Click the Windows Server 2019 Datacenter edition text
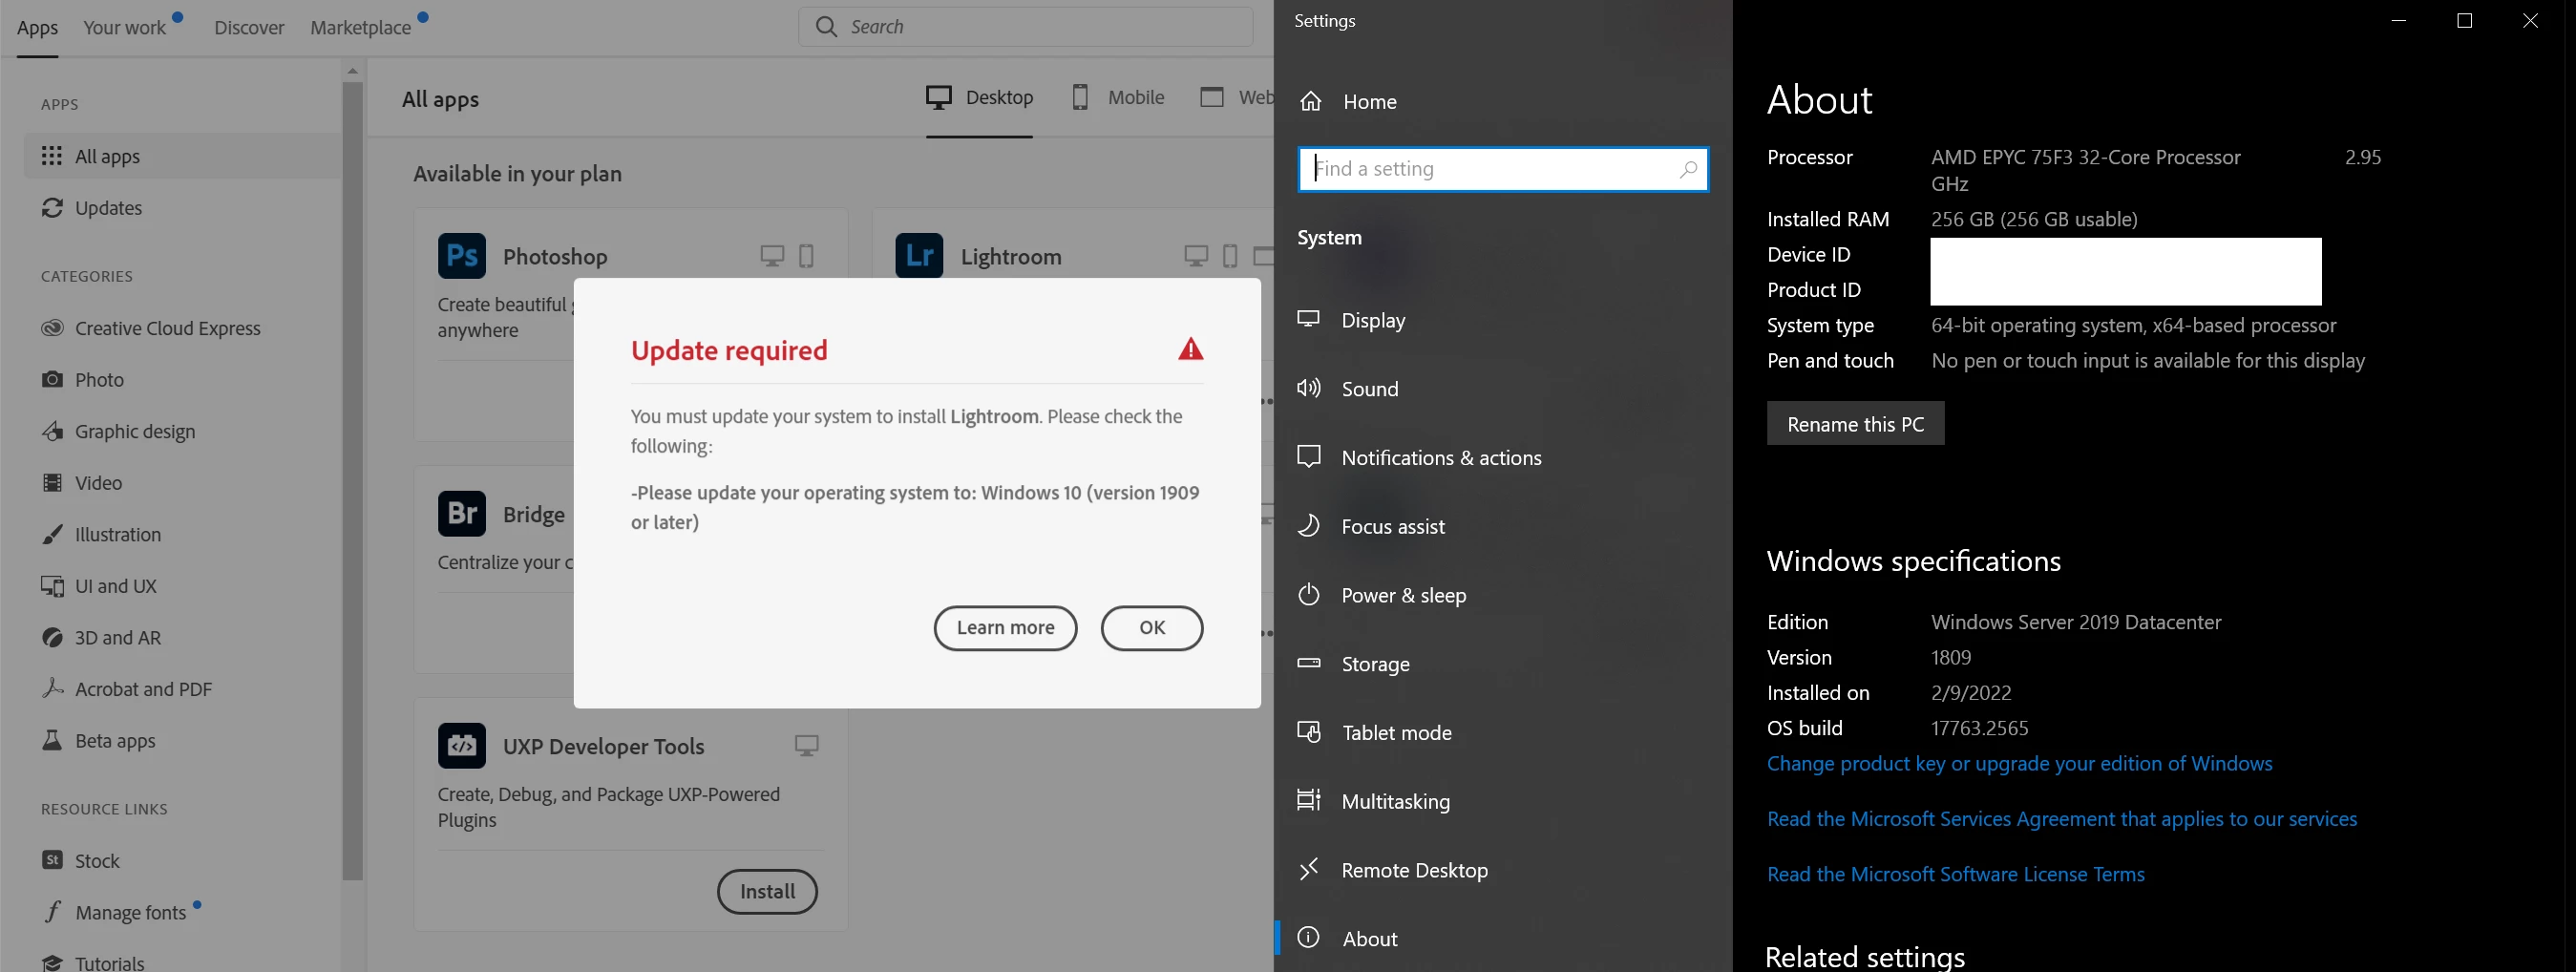This screenshot has height=972, width=2576. (x=2076, y=622)
